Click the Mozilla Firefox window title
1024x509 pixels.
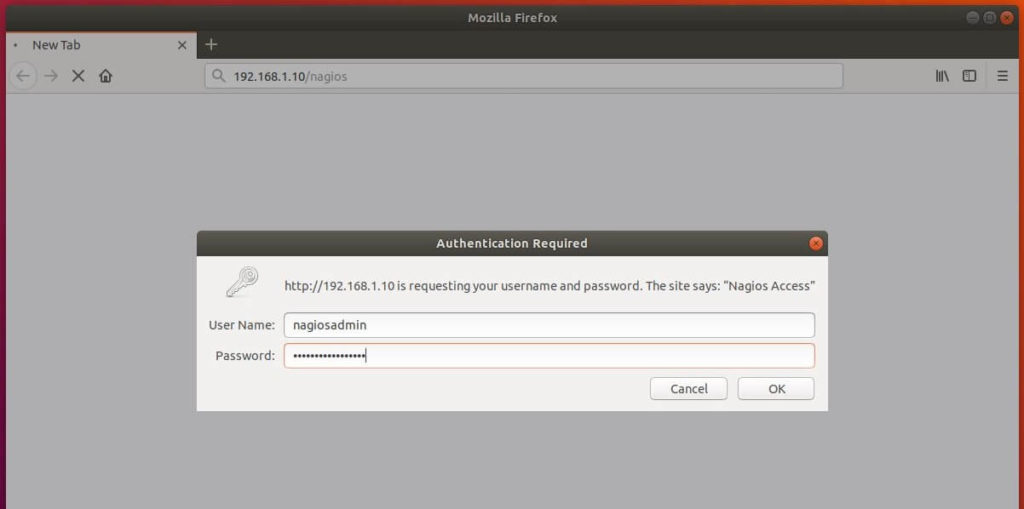pyautogui.click(x=512, y=18)
